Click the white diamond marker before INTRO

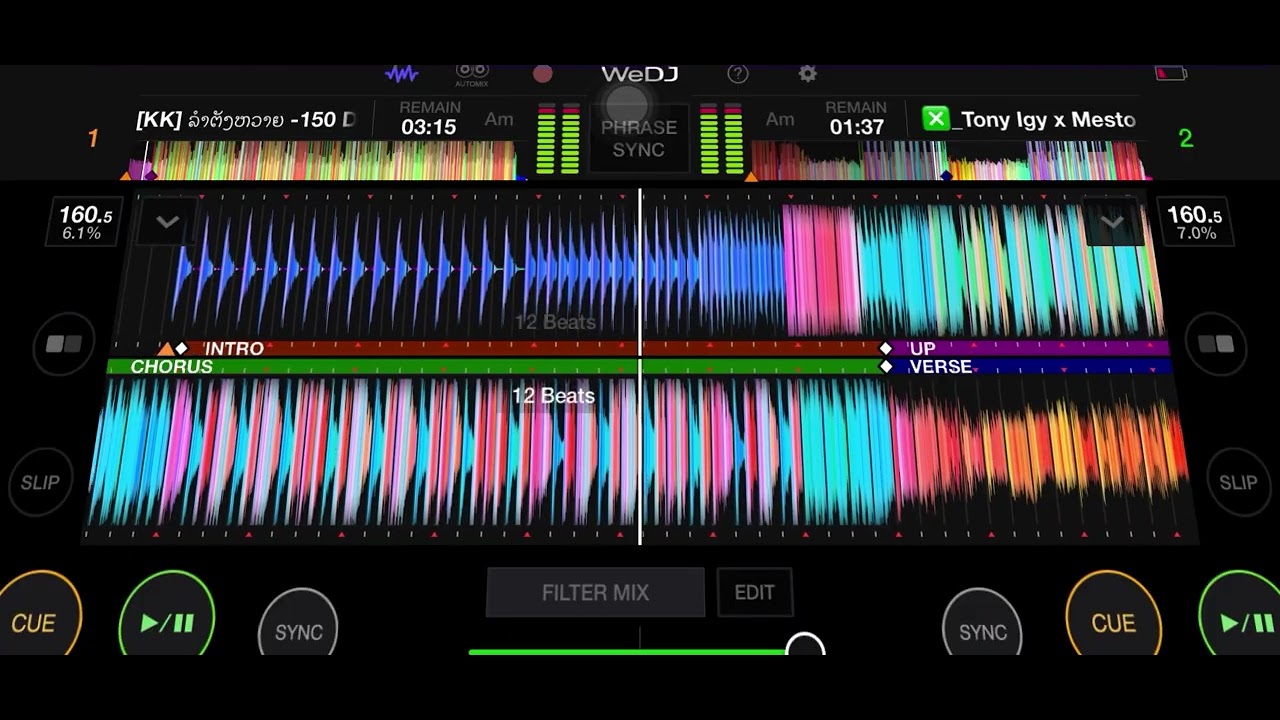click(x=181, y=348)
